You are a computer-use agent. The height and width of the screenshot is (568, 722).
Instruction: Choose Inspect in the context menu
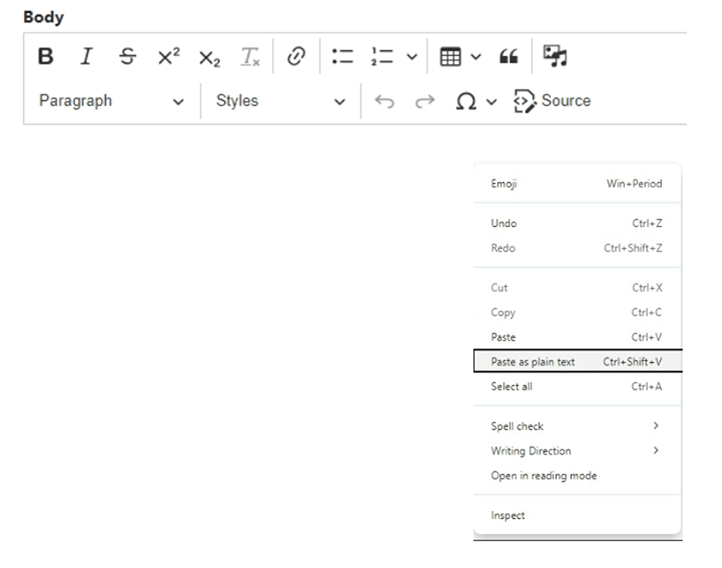[x=577, y=516]
